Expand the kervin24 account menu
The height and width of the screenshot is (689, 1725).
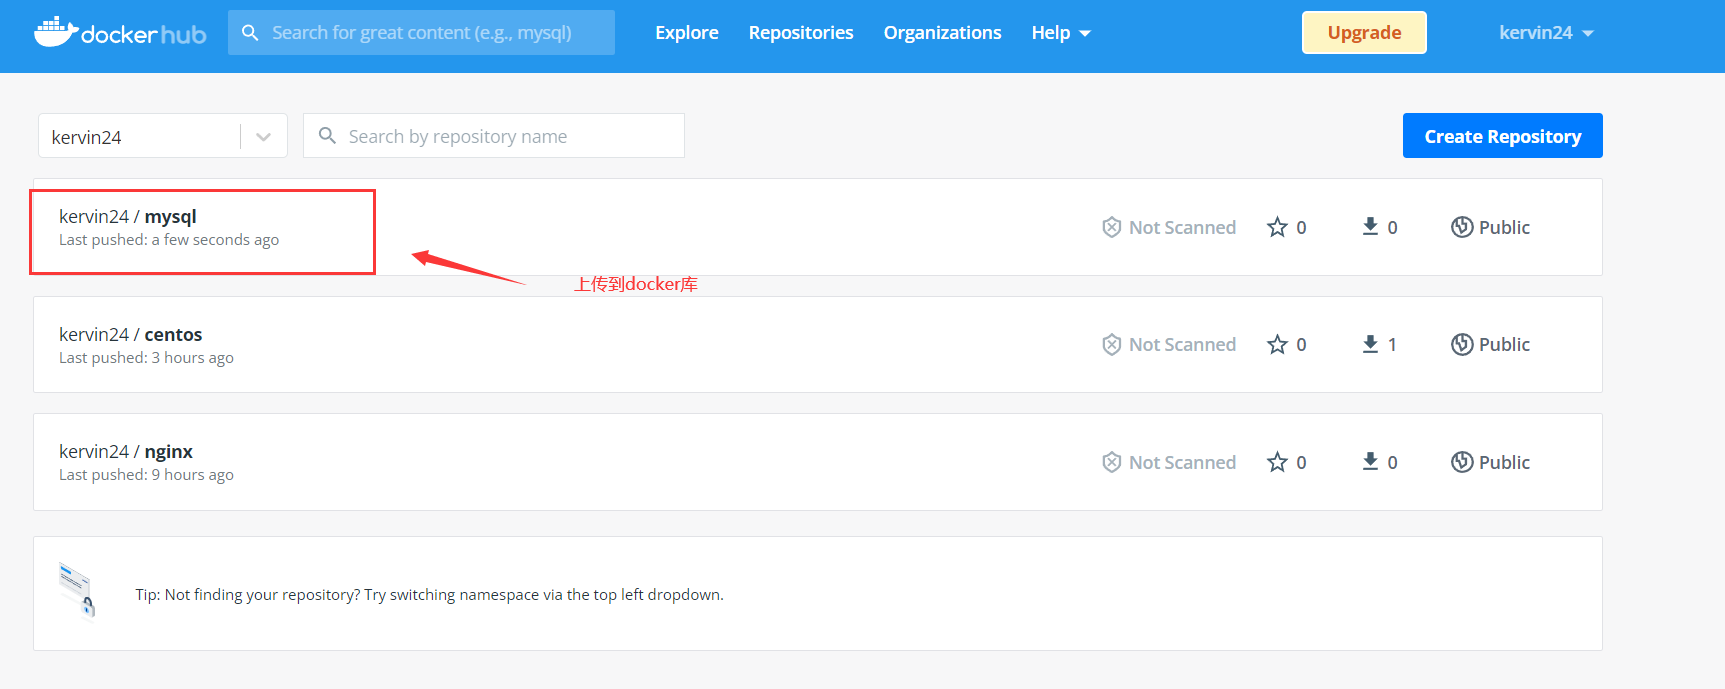1546,33
